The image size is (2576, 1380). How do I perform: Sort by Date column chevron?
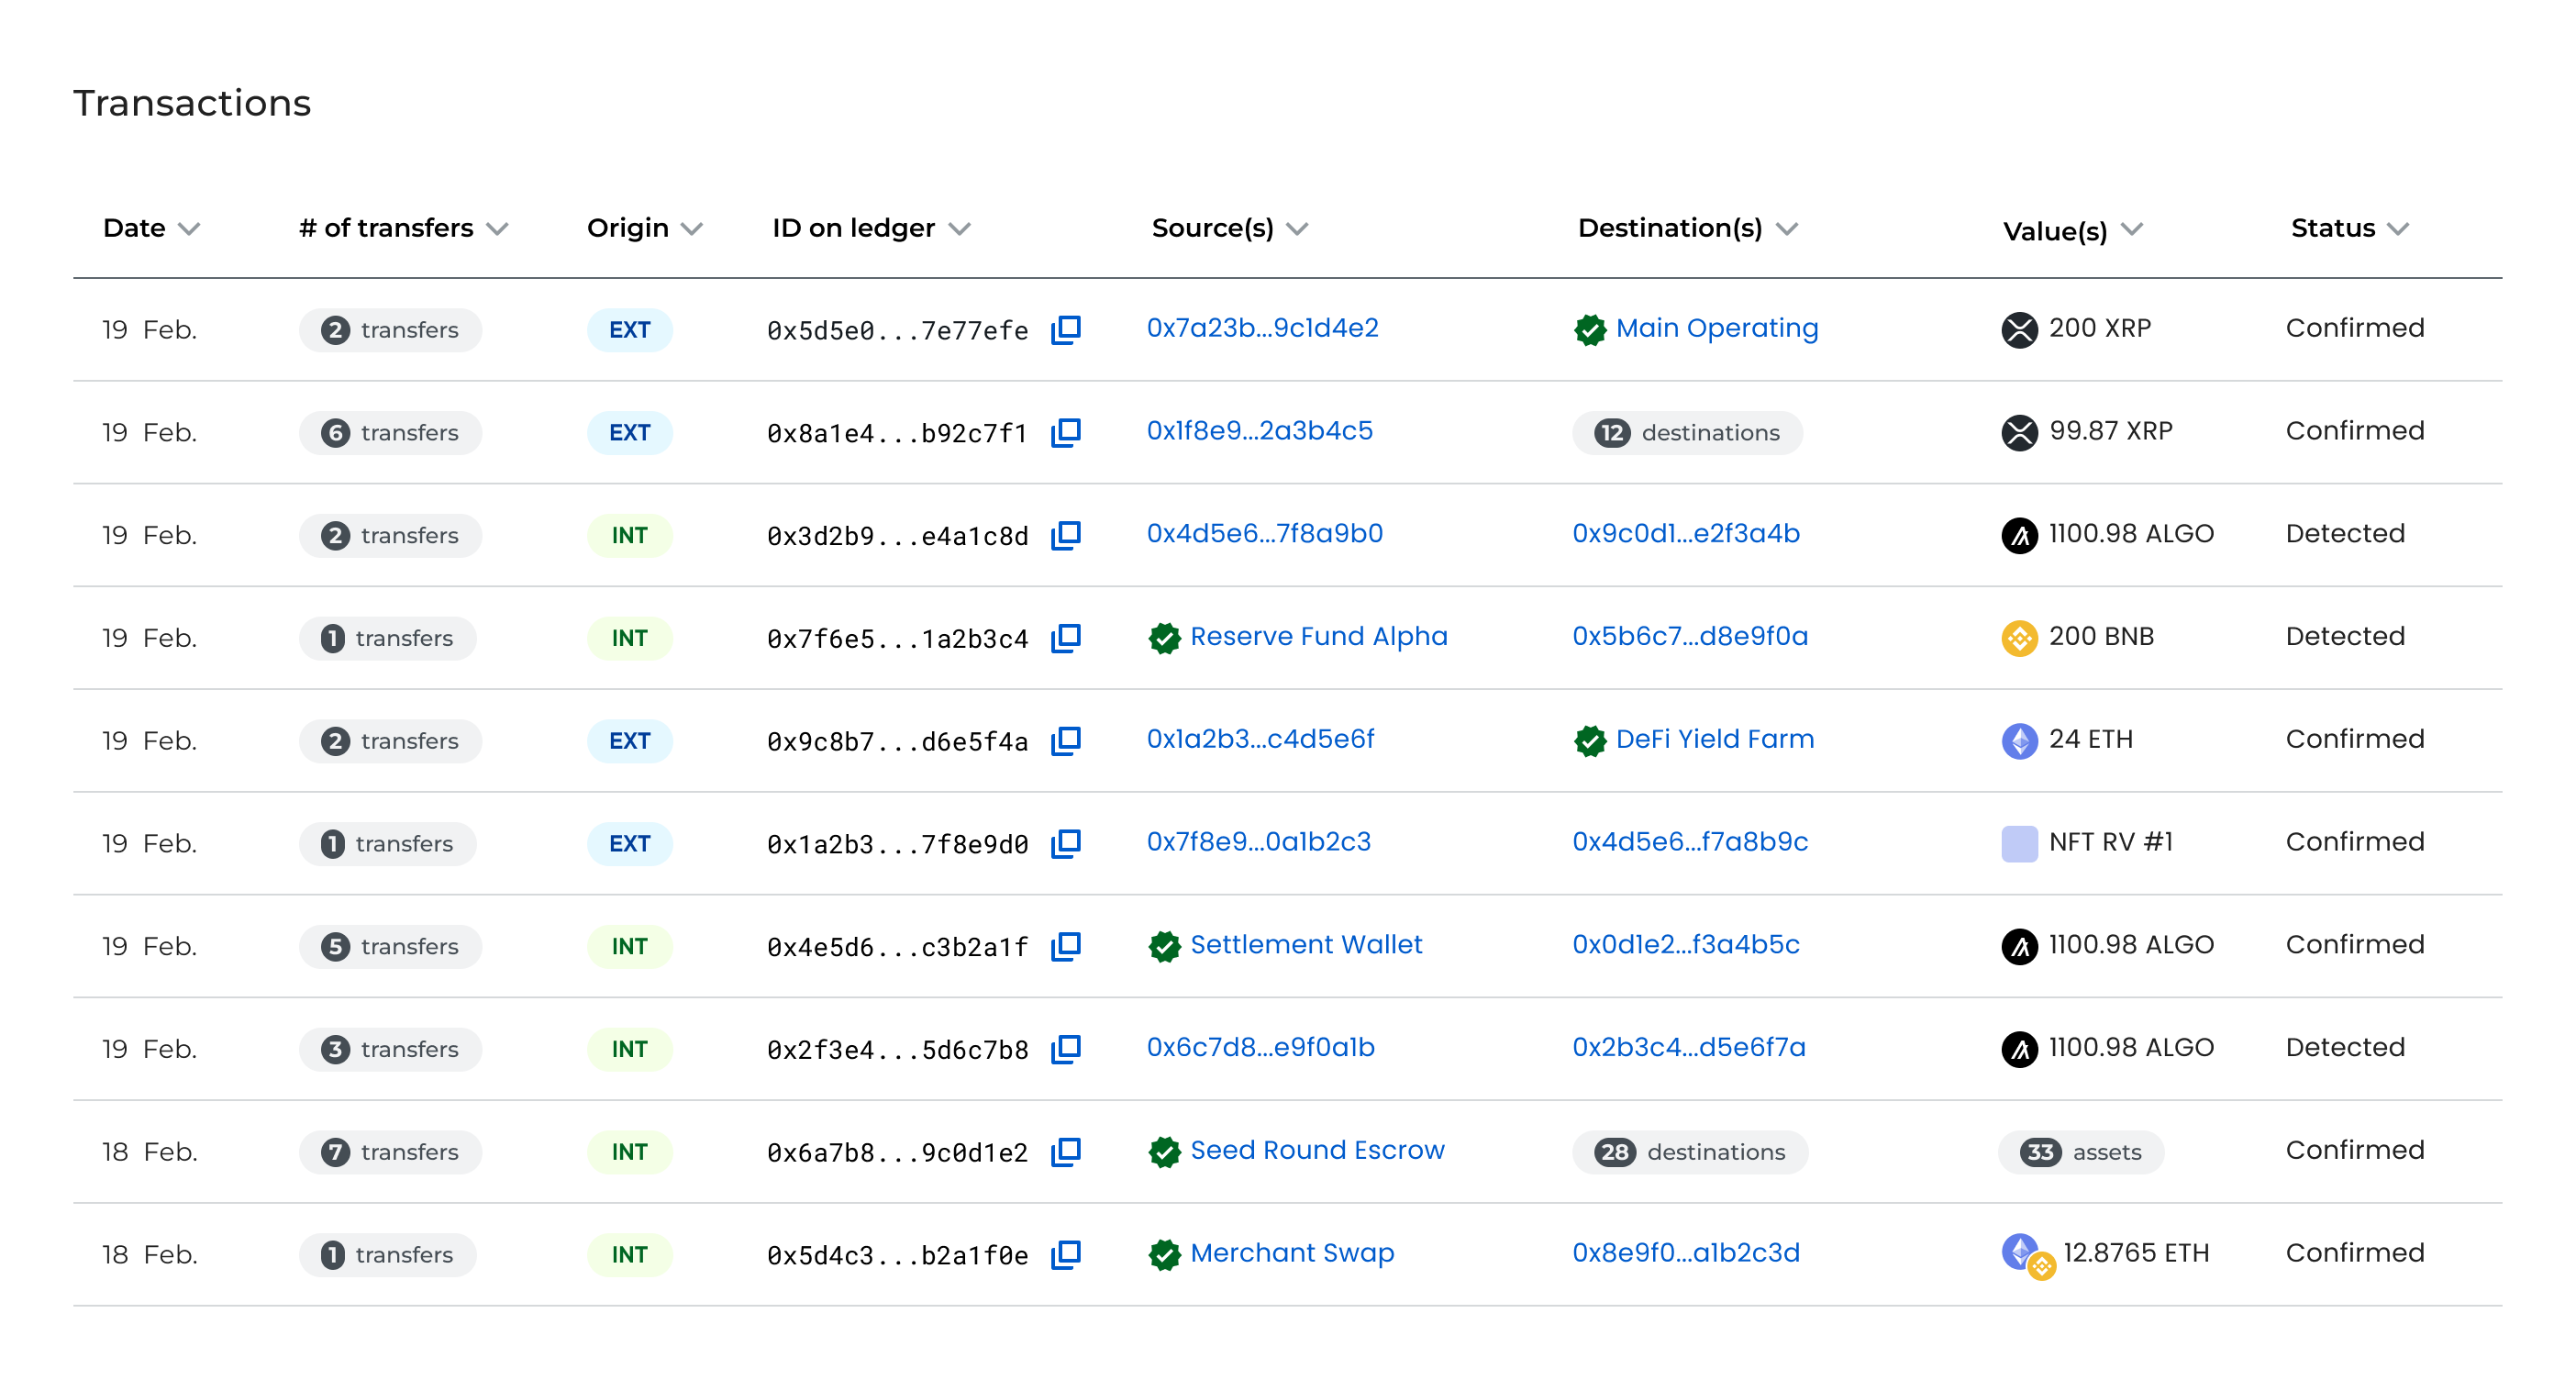189,229
